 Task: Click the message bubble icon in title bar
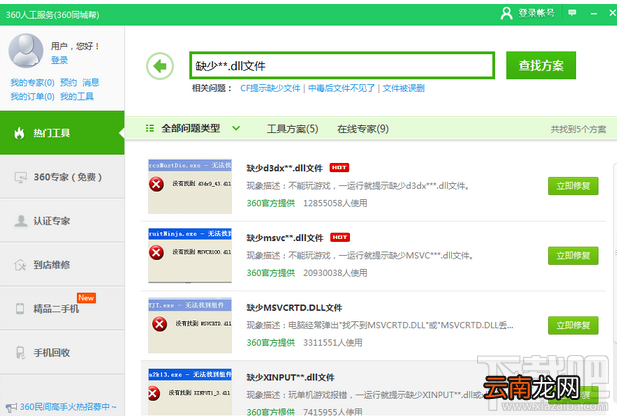click(572, 13)
